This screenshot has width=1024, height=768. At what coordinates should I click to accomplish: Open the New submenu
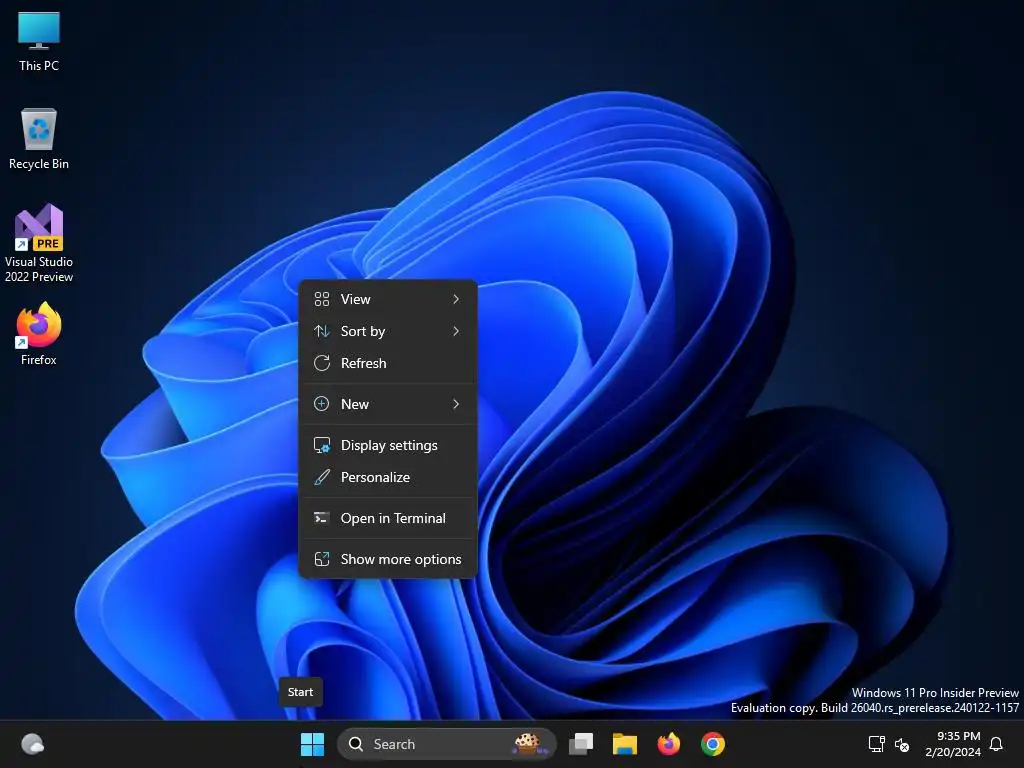387,404
